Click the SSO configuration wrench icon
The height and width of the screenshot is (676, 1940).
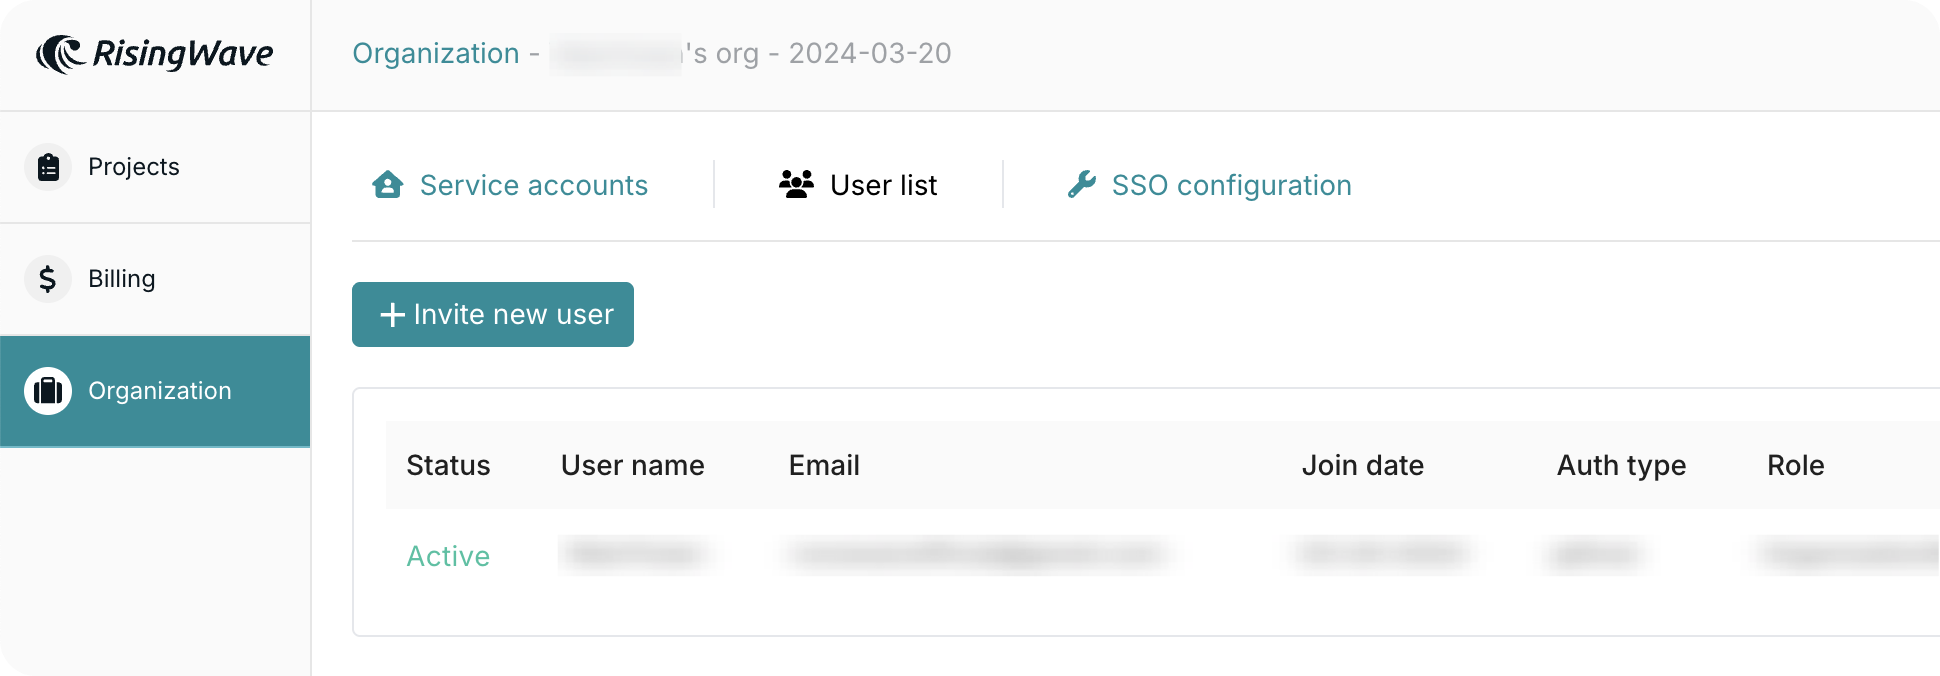click(x=1082, y=185)
